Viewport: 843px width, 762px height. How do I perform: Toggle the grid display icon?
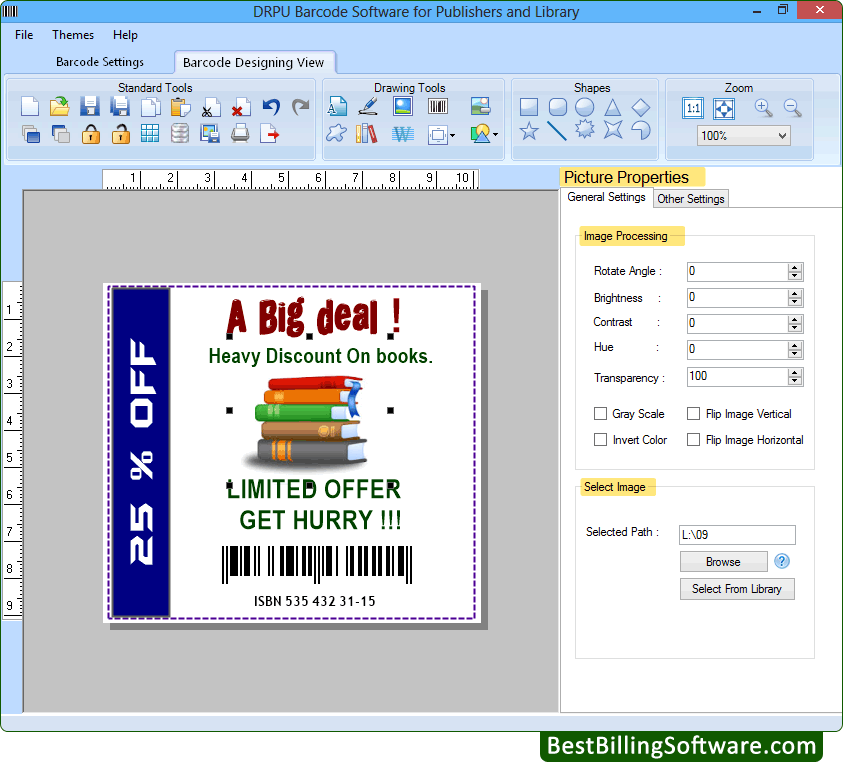tap(150, 133)
